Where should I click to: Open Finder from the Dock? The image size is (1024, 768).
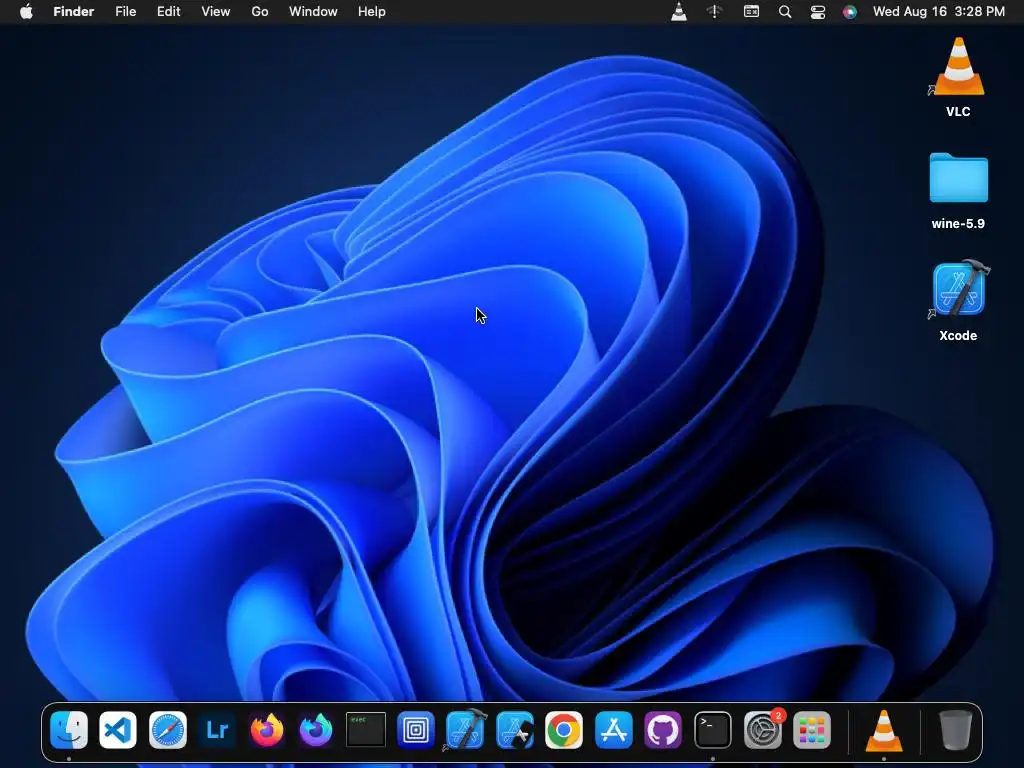pyautogui.click(x=69, y=729)
